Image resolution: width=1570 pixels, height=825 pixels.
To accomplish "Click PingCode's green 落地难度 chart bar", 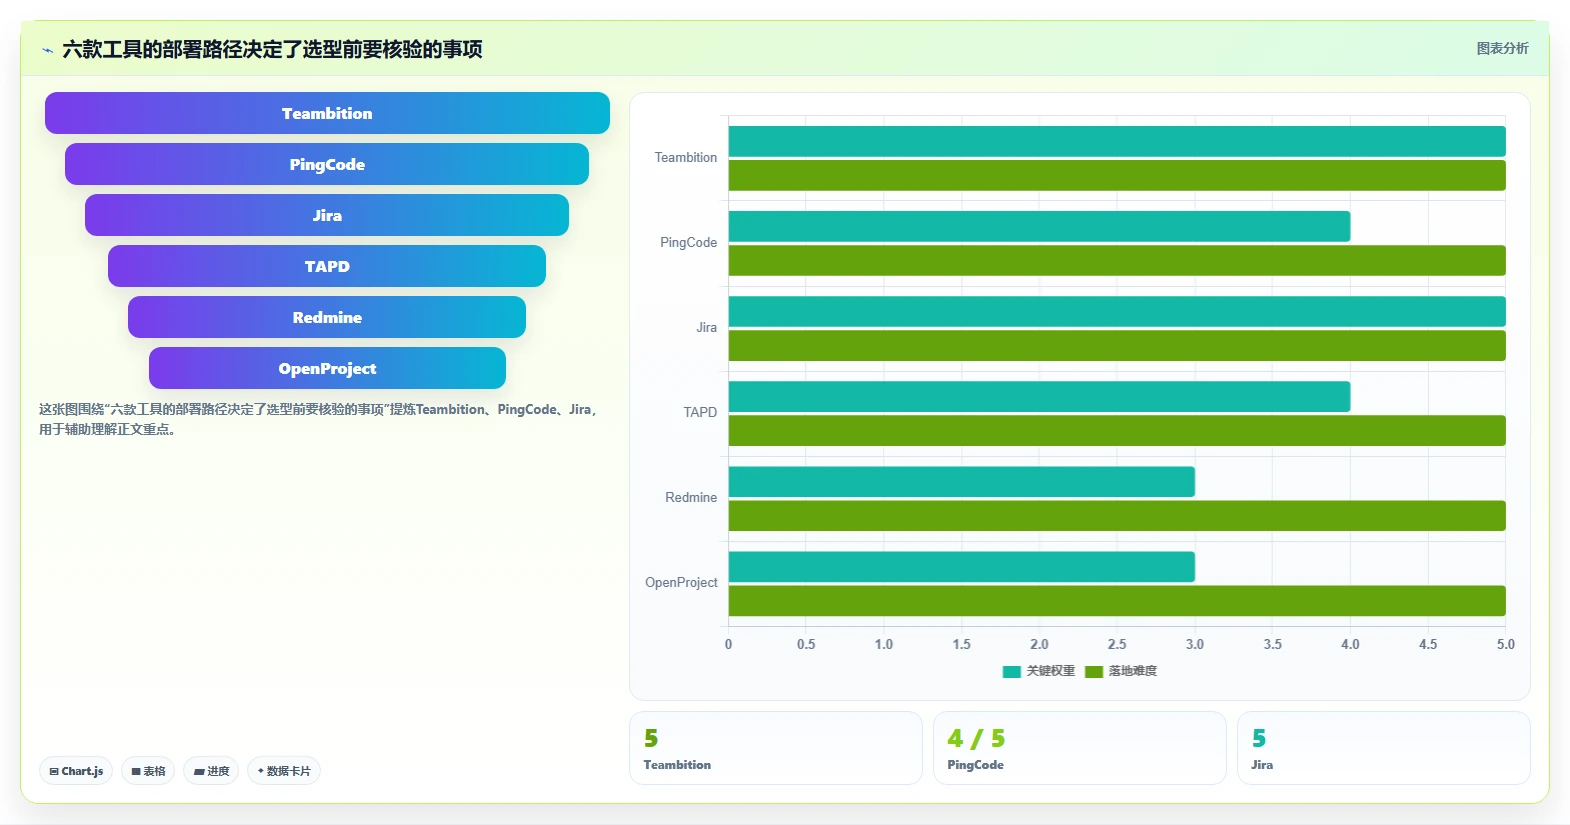I will pos(1117,260).
